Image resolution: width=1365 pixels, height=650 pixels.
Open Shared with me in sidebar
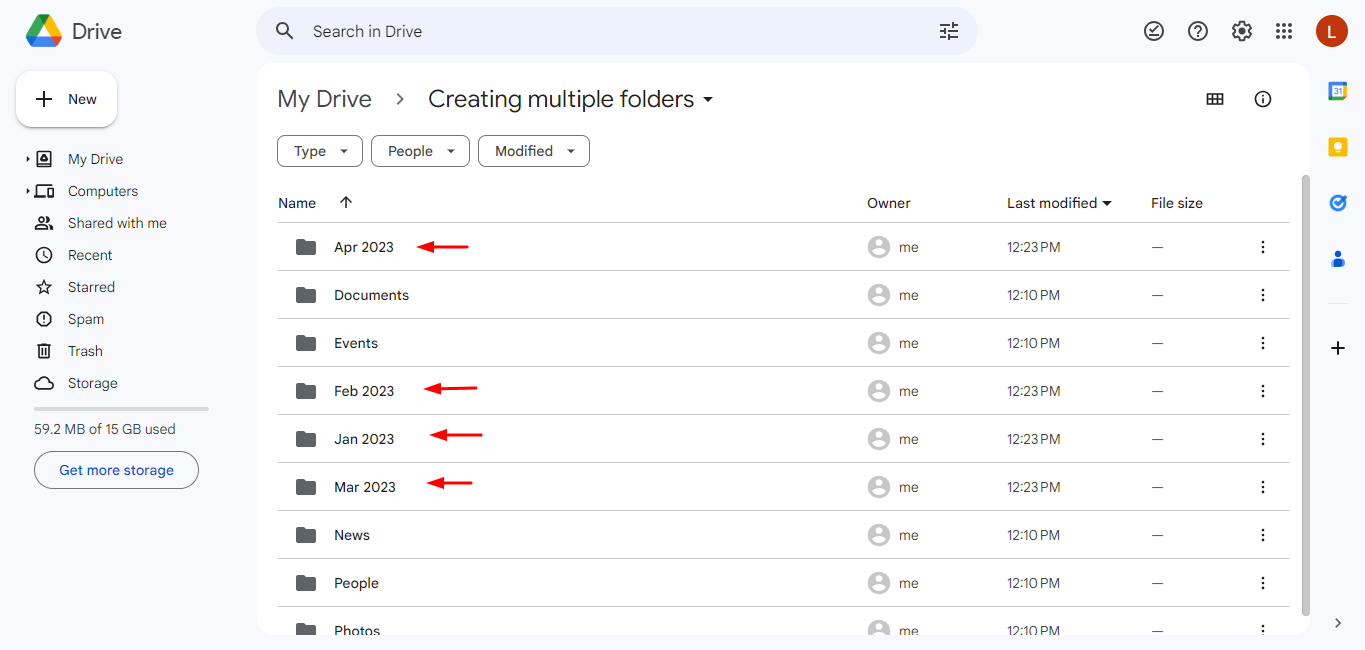(117, 222)
